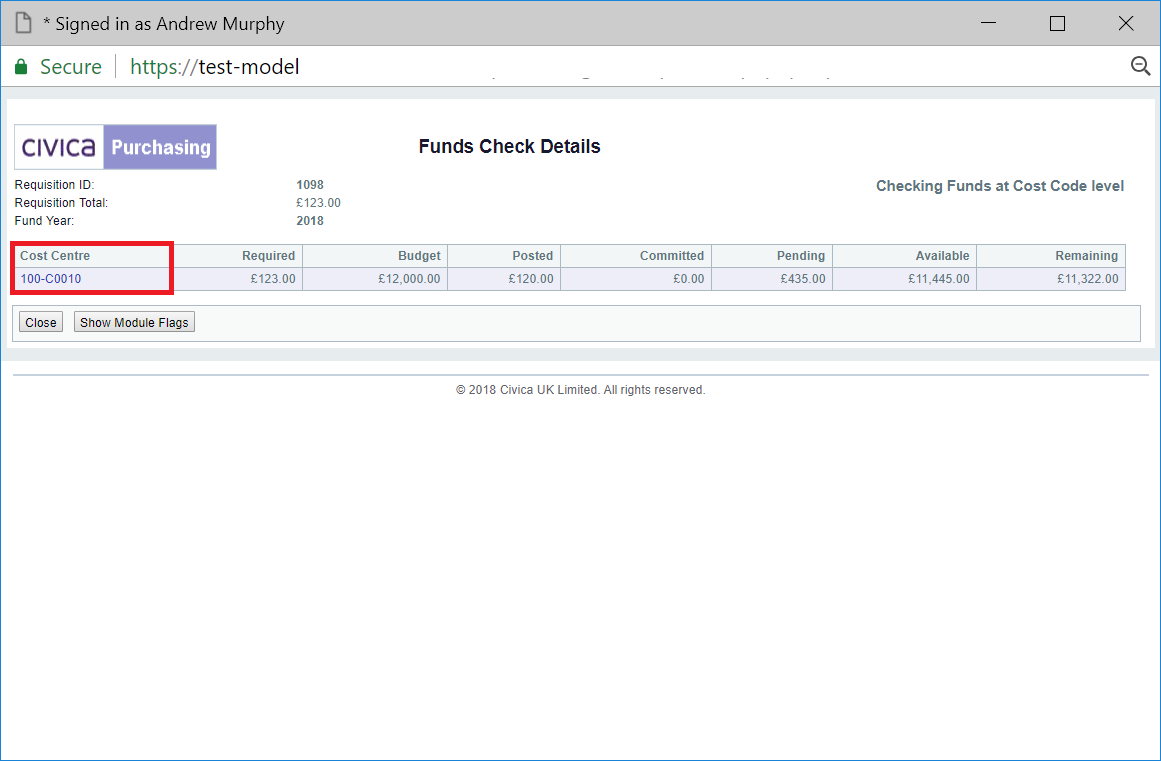Click the https://test-model address field
The height and width of the screenshot is (761, 1161).
(x=215, y=67)
